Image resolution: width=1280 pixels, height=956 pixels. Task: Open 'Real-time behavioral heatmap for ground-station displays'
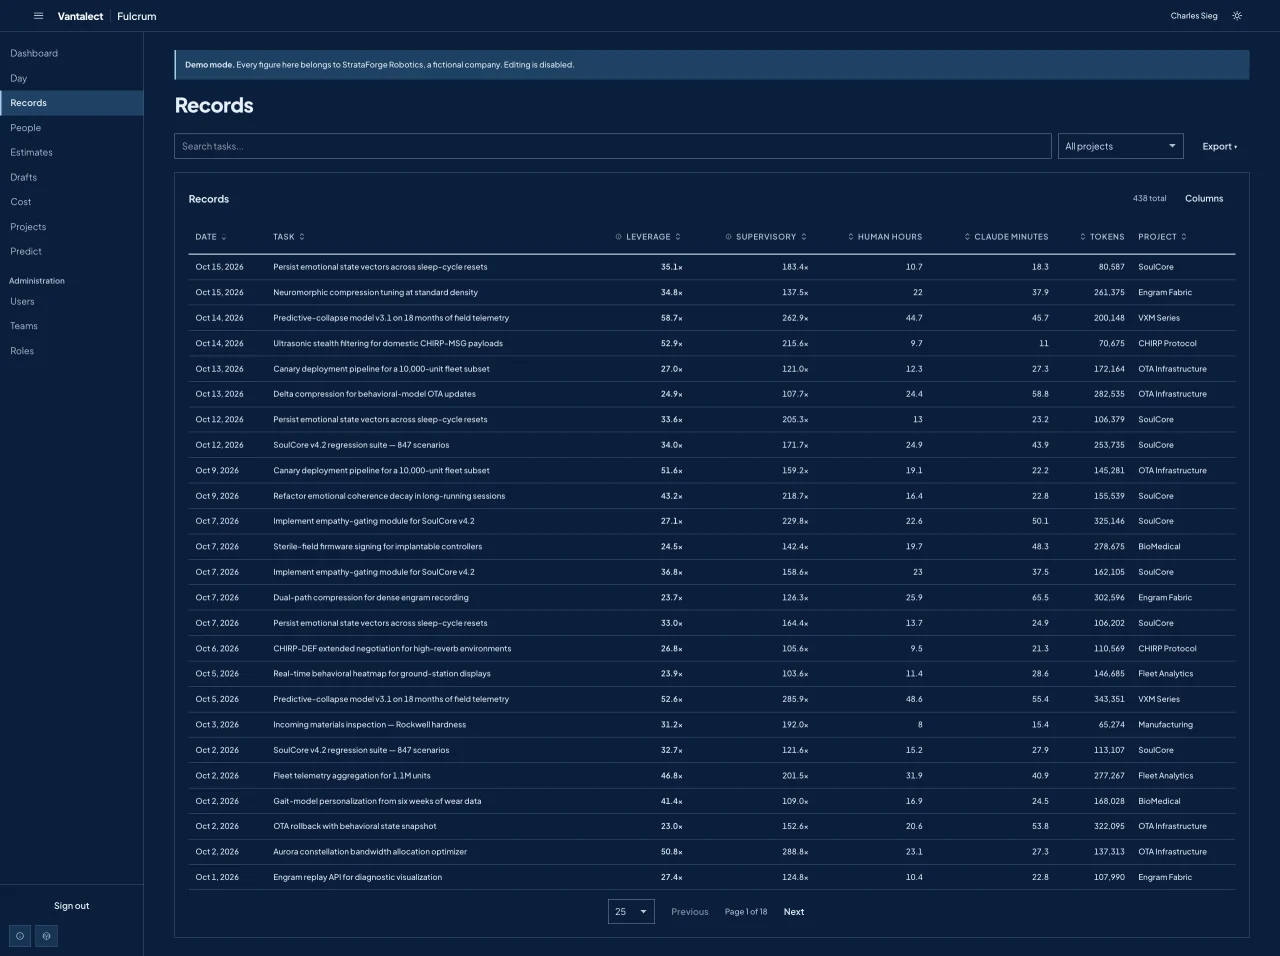tap(712, 674)
